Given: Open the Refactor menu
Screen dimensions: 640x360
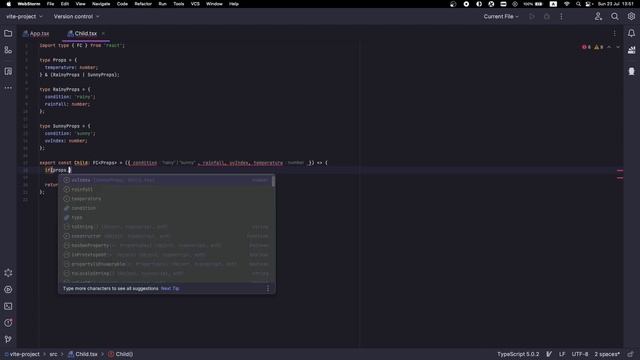Looking at the screenshot, I should coord(143,4).
